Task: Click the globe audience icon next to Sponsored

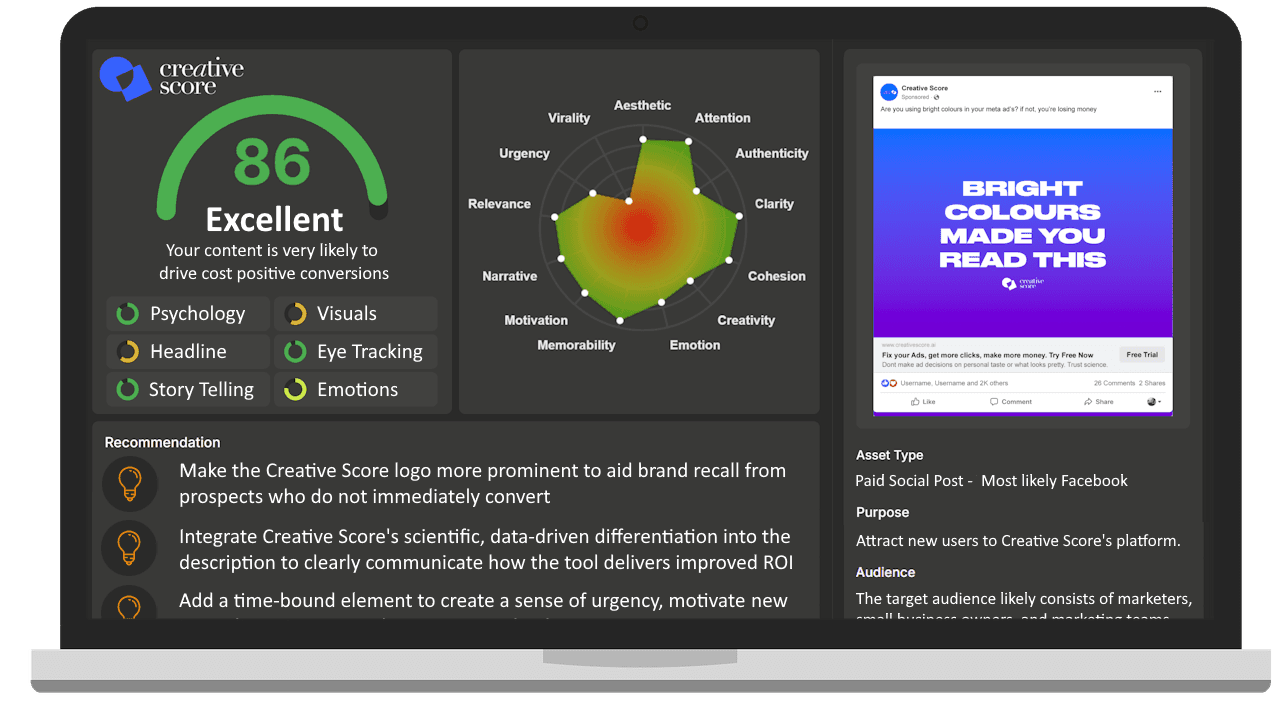Action: tap(936, 97)
